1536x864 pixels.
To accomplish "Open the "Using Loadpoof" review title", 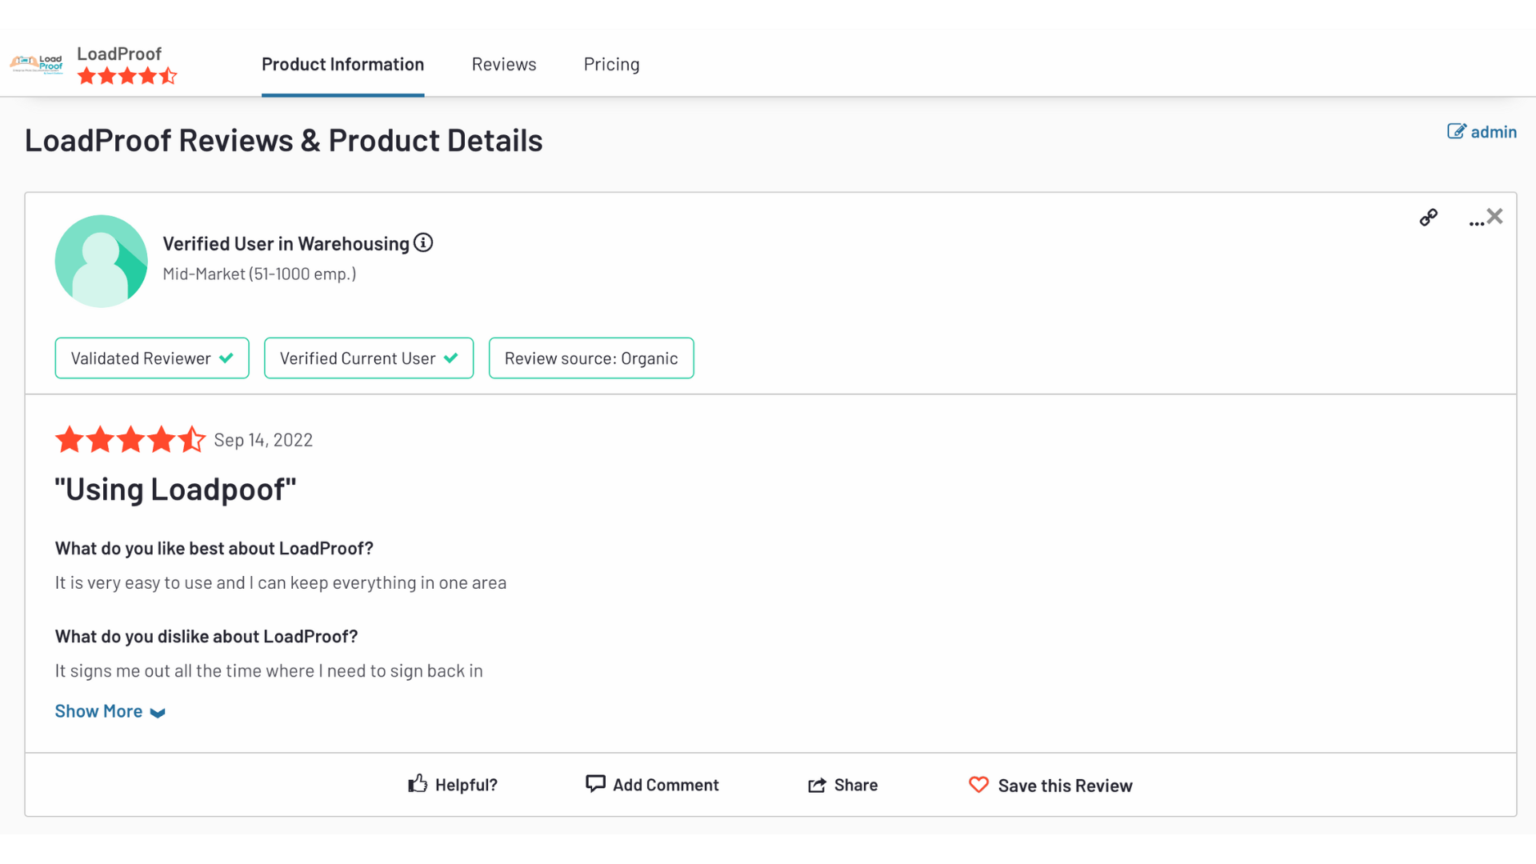I will tap(176, 489).
